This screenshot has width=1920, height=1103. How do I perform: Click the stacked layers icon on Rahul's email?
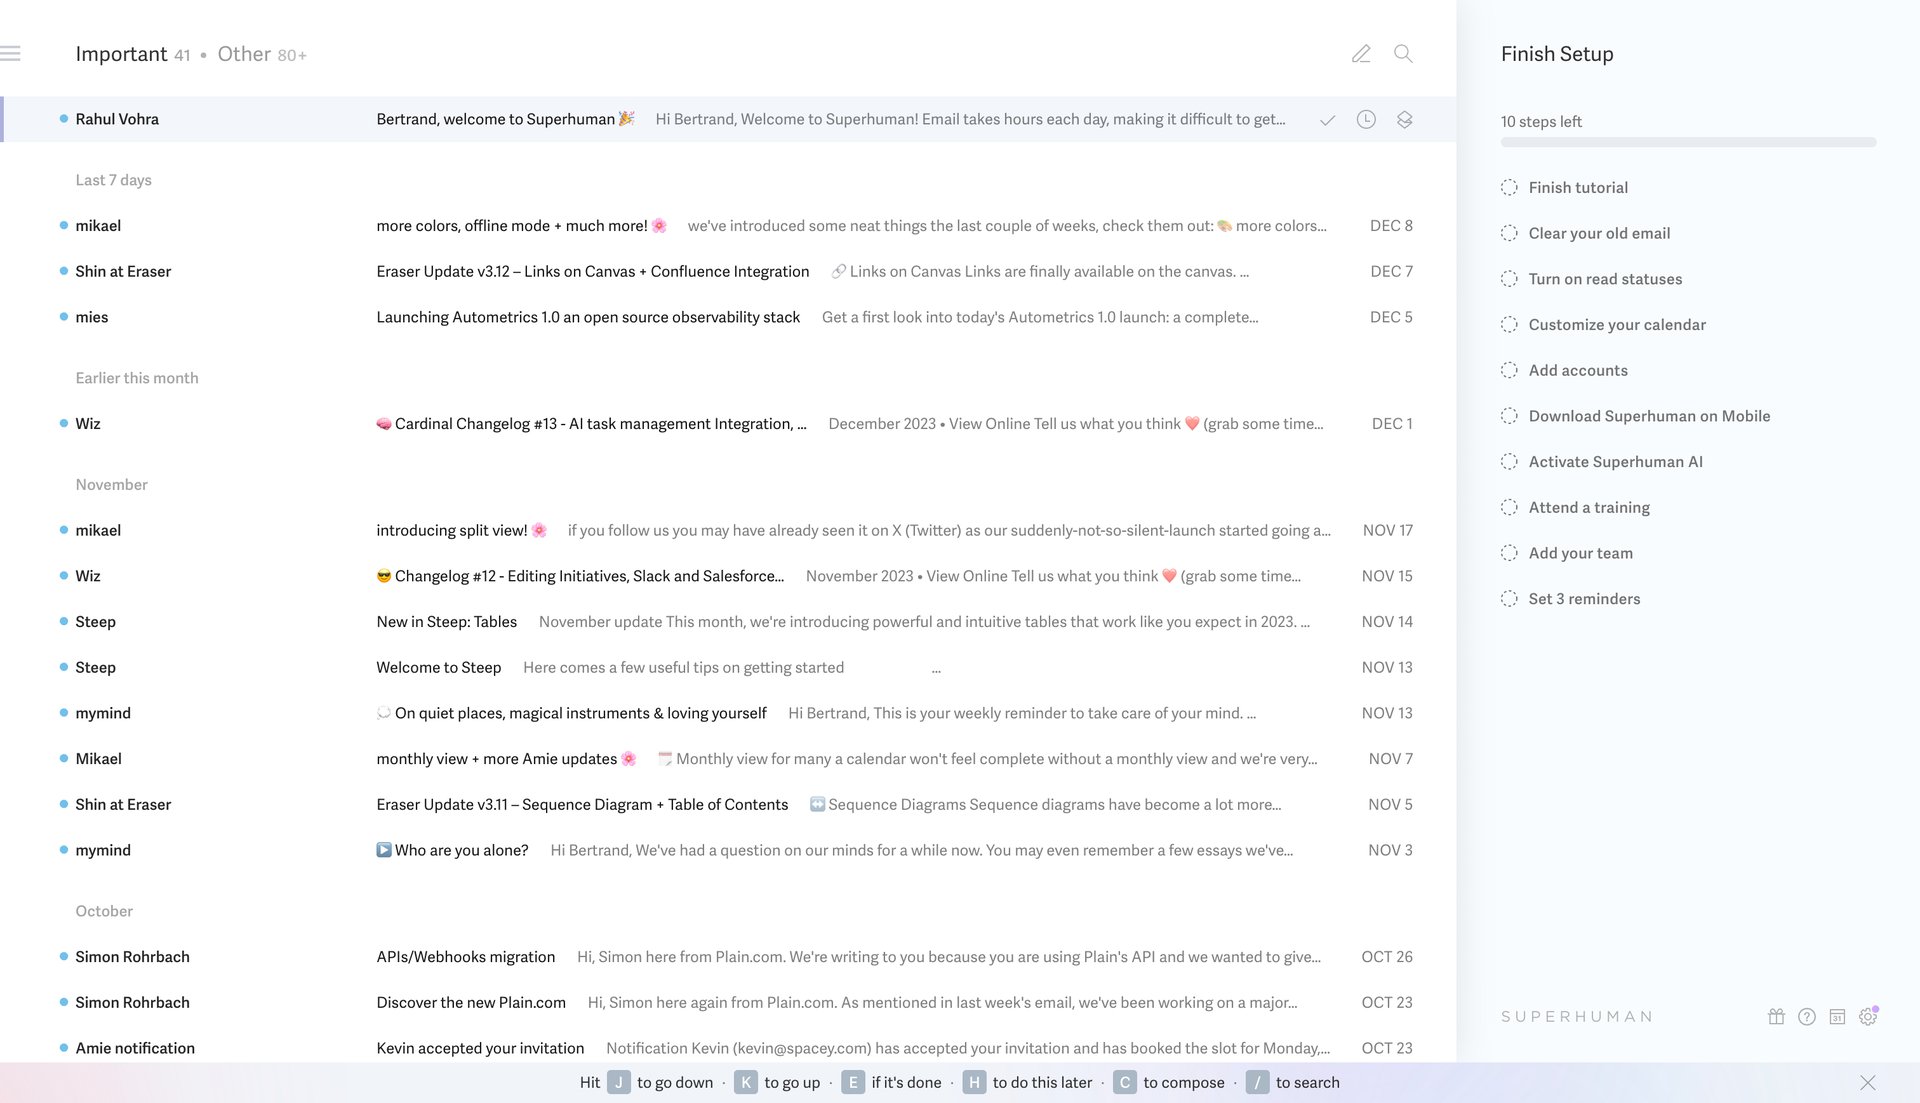pos(1404,120)
